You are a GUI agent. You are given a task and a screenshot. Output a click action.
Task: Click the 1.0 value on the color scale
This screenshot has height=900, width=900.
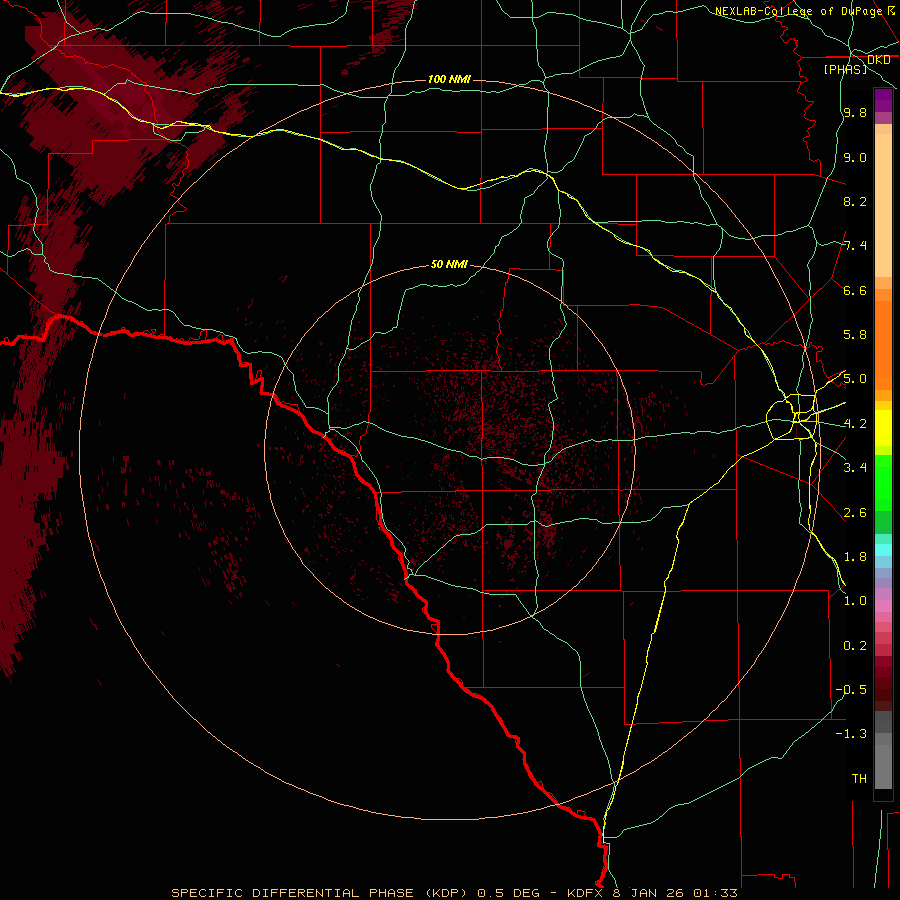(x=855, y=601)
